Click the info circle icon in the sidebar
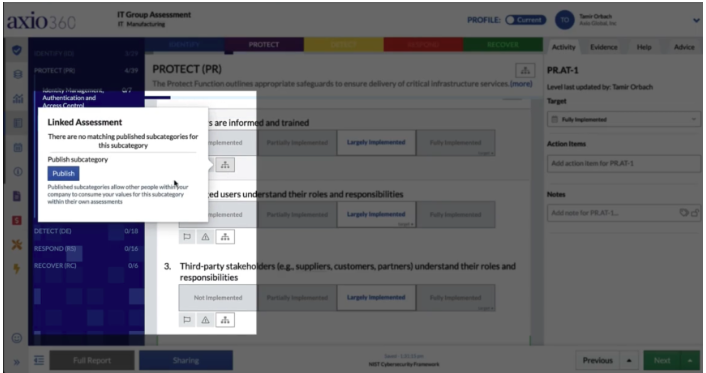706x373 pixels. [18, 172]
